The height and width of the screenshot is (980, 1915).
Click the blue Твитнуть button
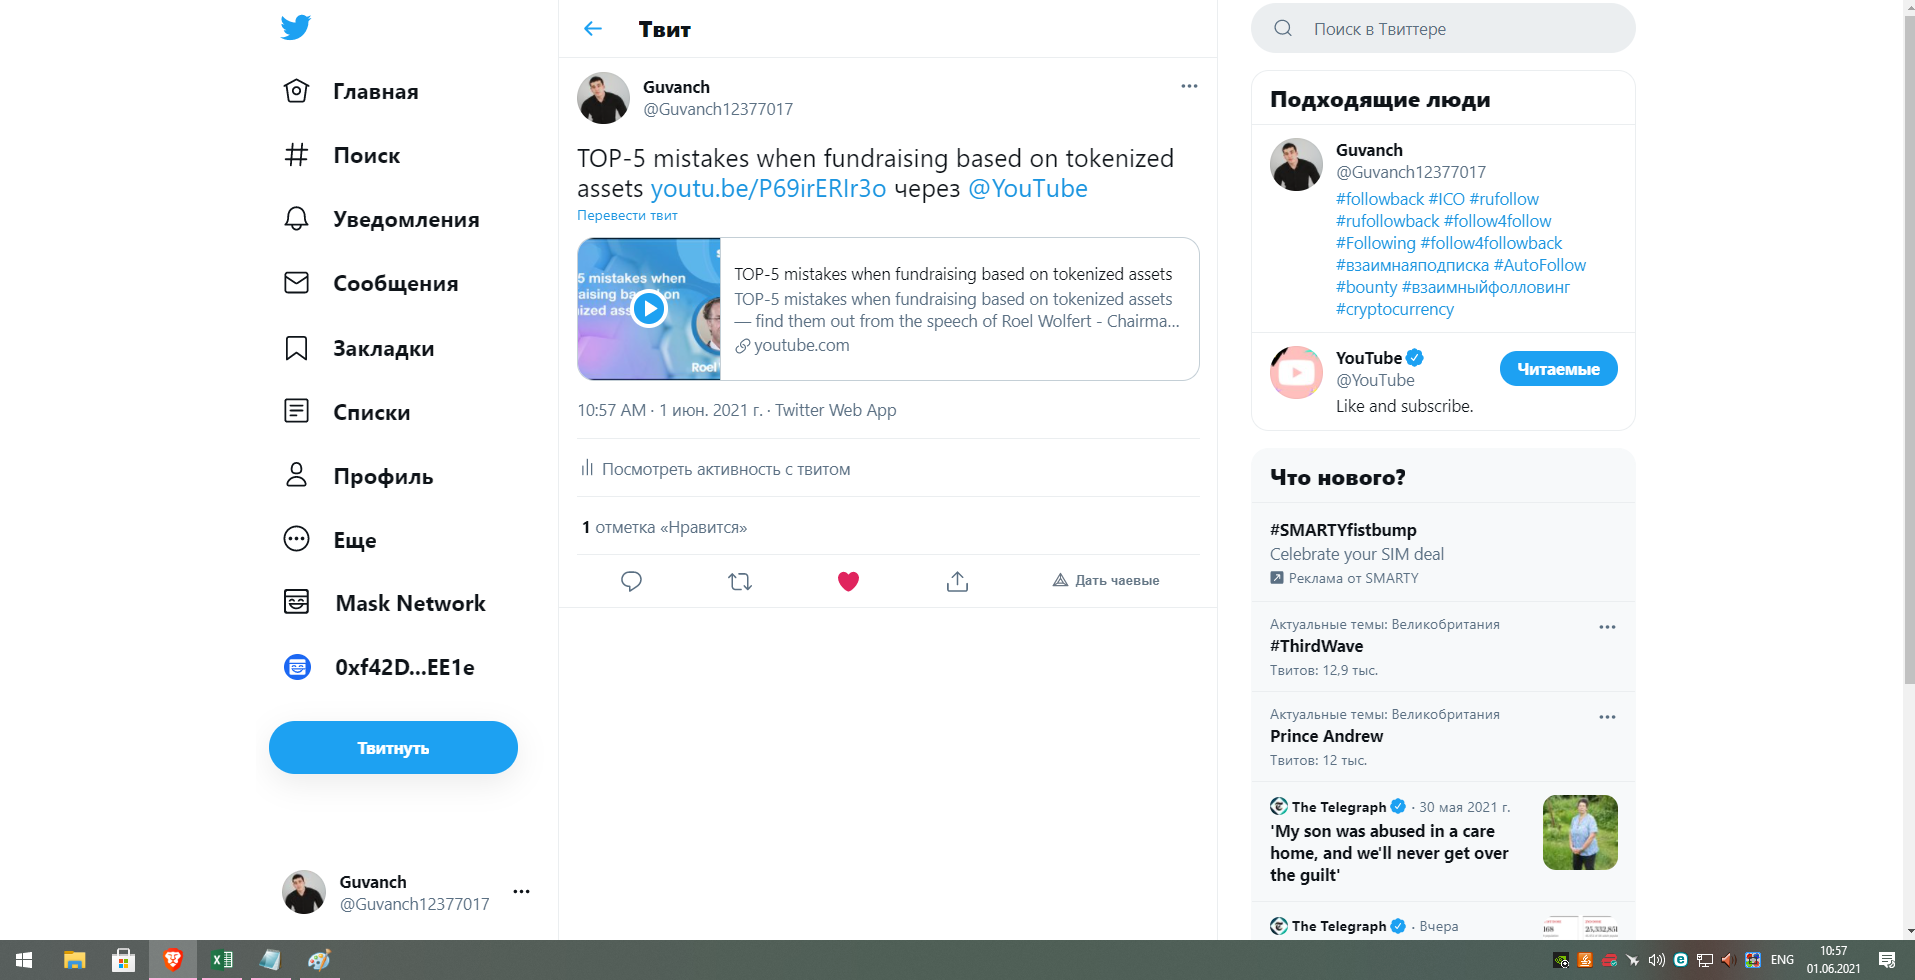click(393, 747)
